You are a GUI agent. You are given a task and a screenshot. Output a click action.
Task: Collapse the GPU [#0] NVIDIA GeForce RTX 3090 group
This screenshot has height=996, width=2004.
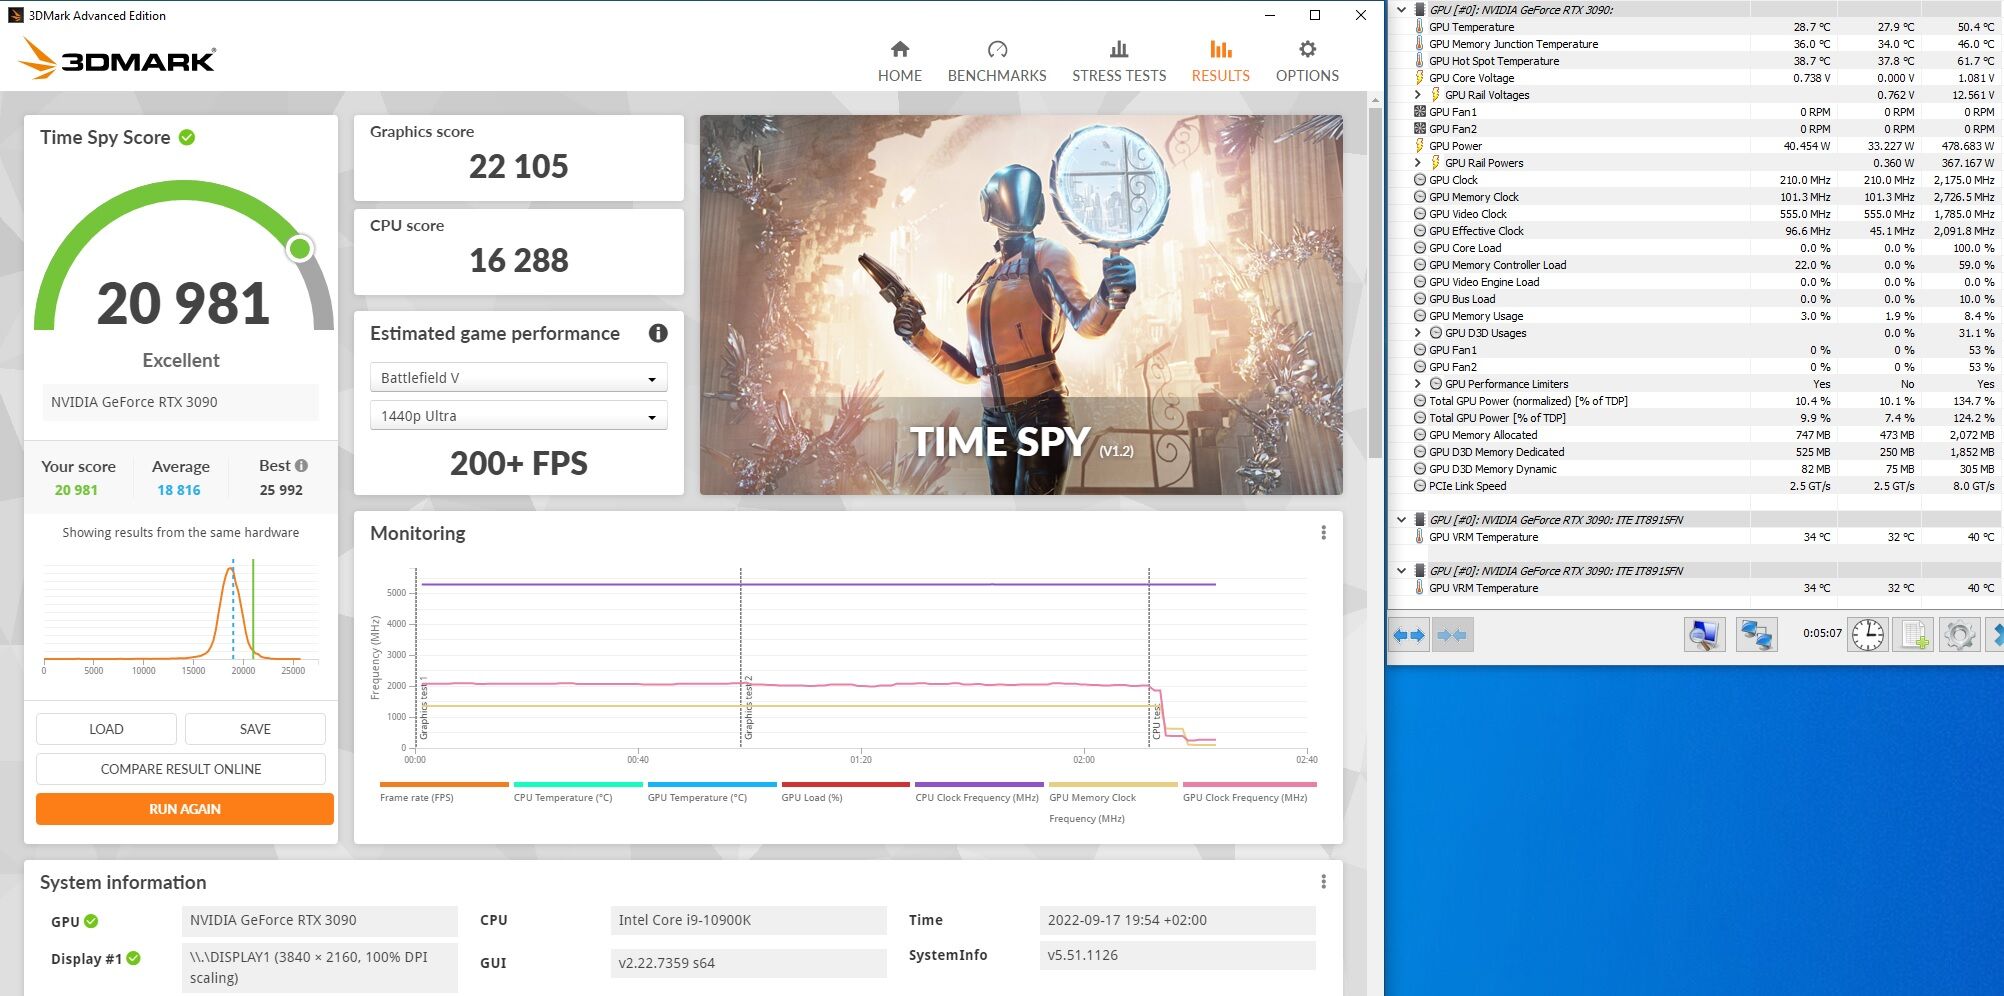(x=1401, y=10)
